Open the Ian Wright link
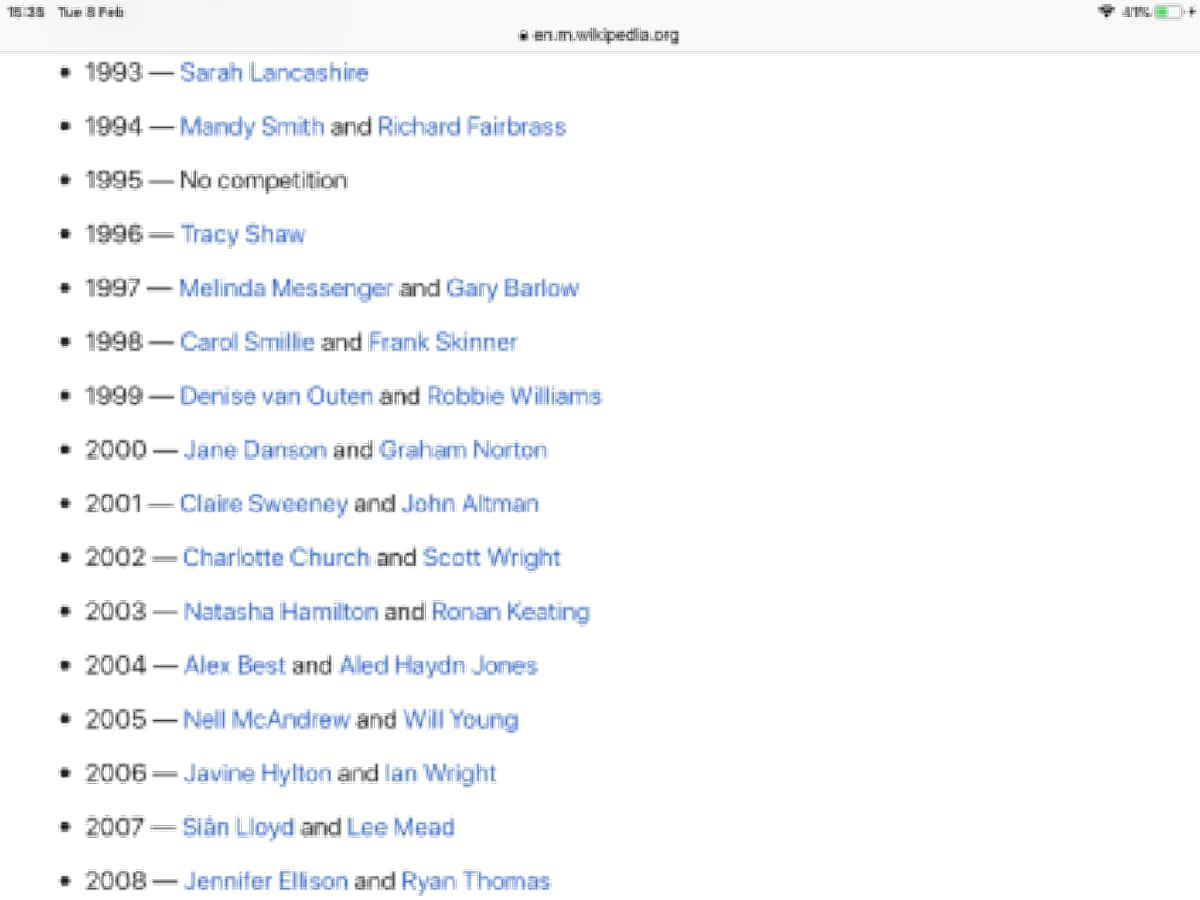 [440, 774]
